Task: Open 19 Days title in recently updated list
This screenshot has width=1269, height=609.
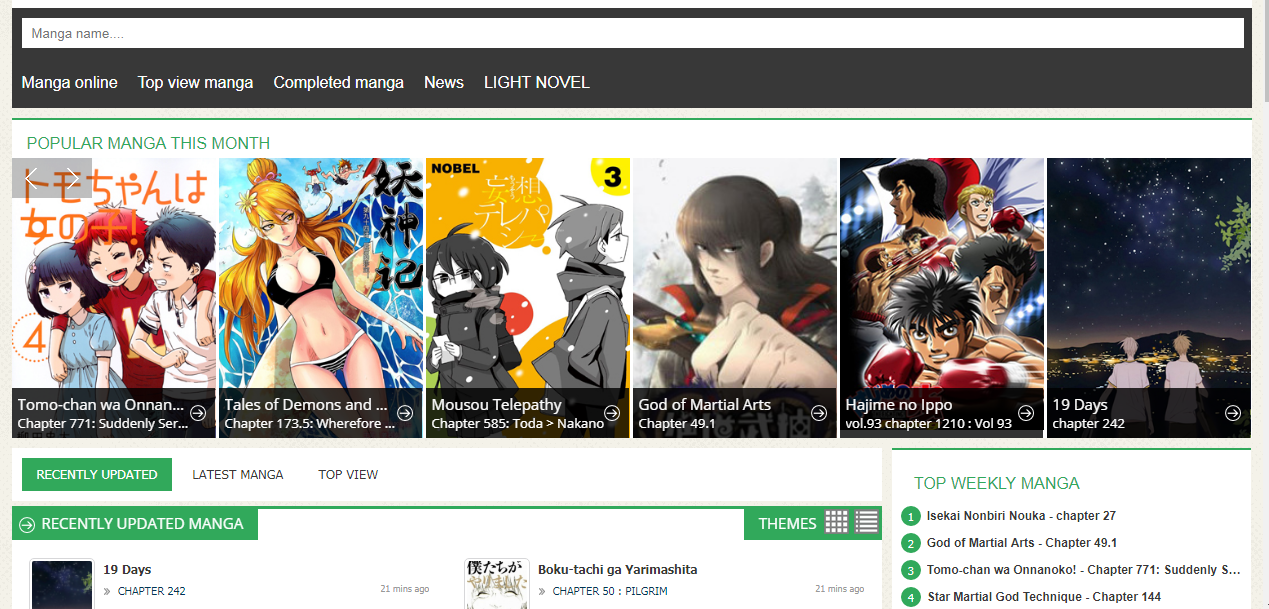Action: click(128, 570)
